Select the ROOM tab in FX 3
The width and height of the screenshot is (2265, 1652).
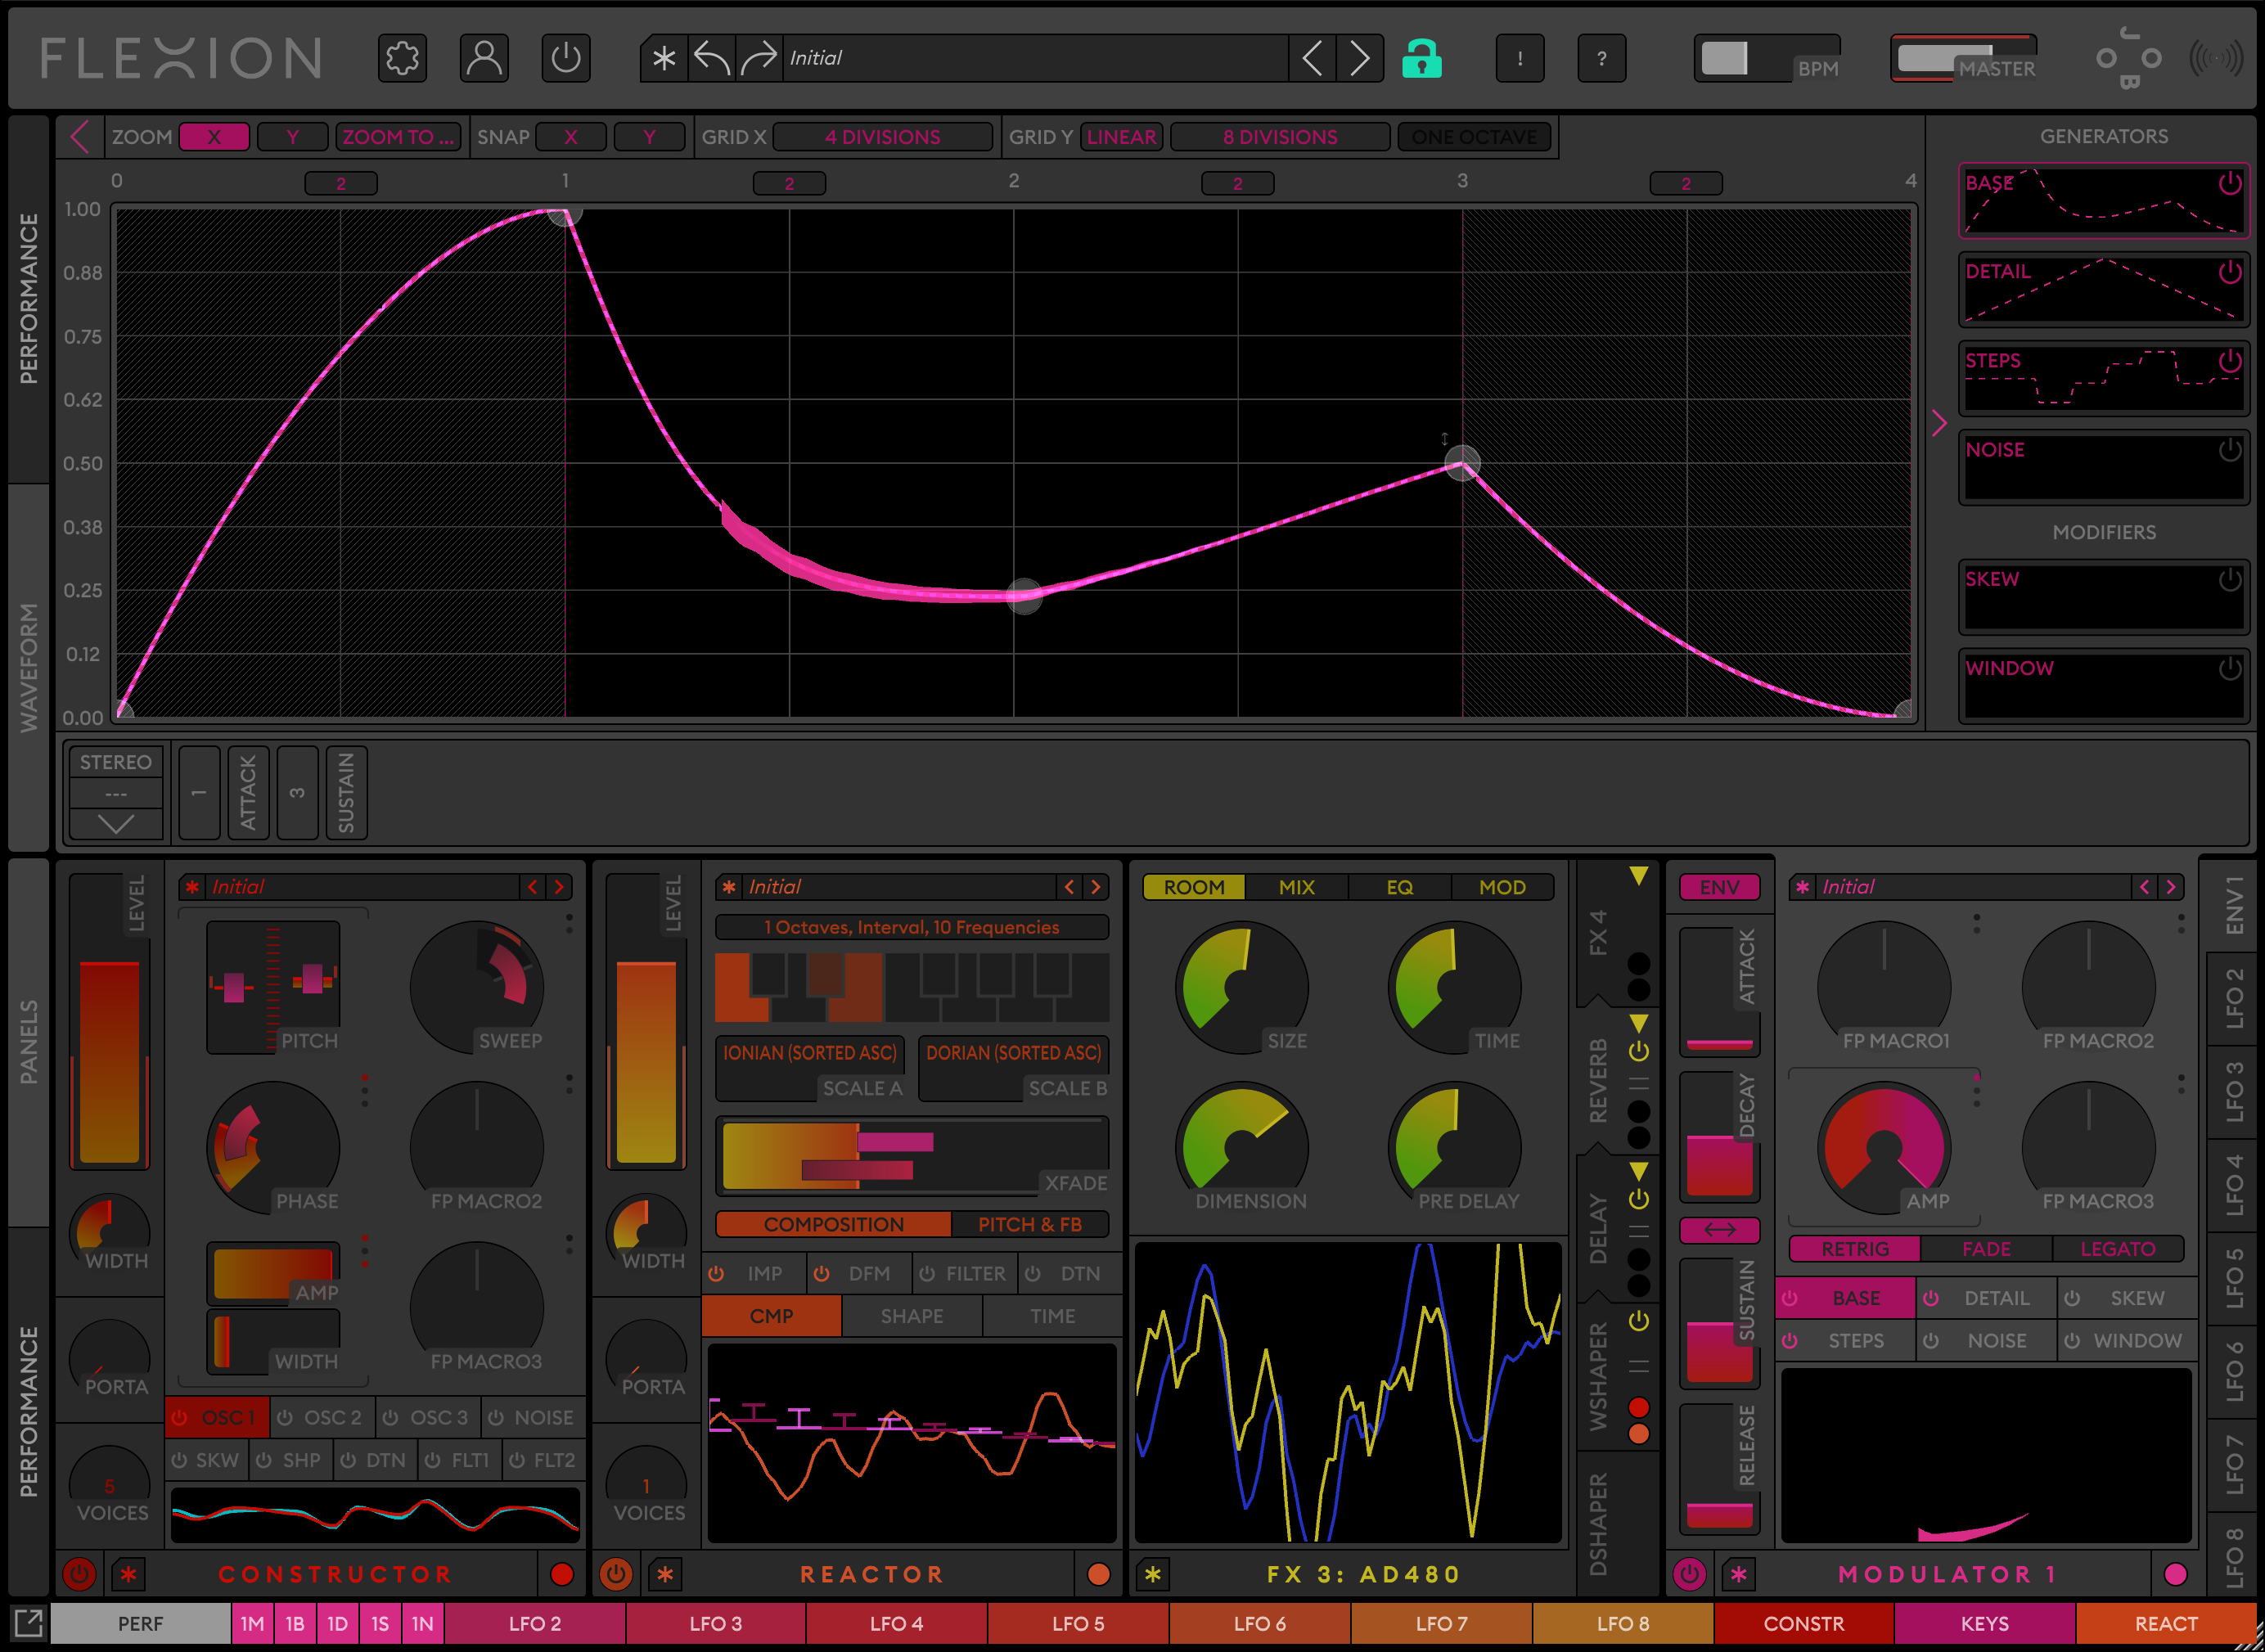pos(1194,887)
